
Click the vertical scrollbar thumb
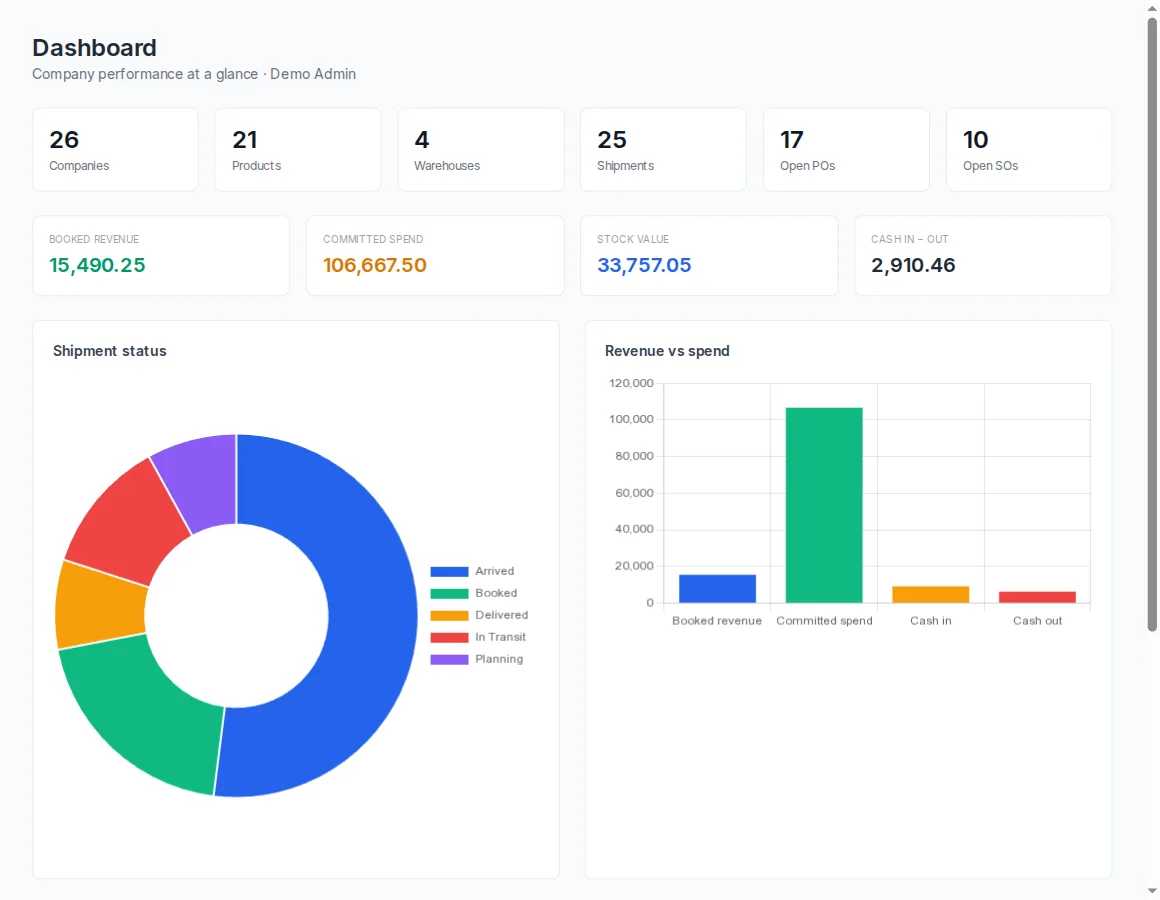click(x=1152, y=325)
